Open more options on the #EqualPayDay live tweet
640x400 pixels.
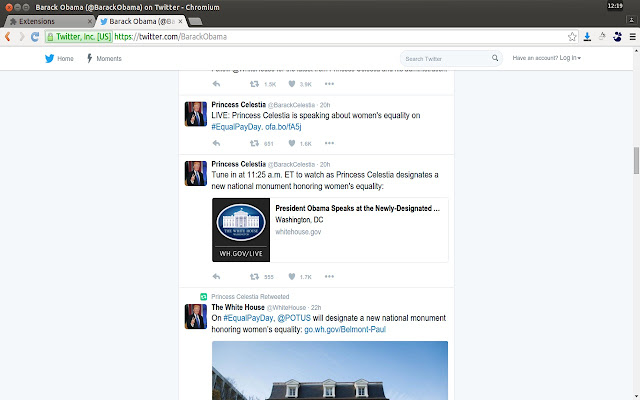(329, 143)
